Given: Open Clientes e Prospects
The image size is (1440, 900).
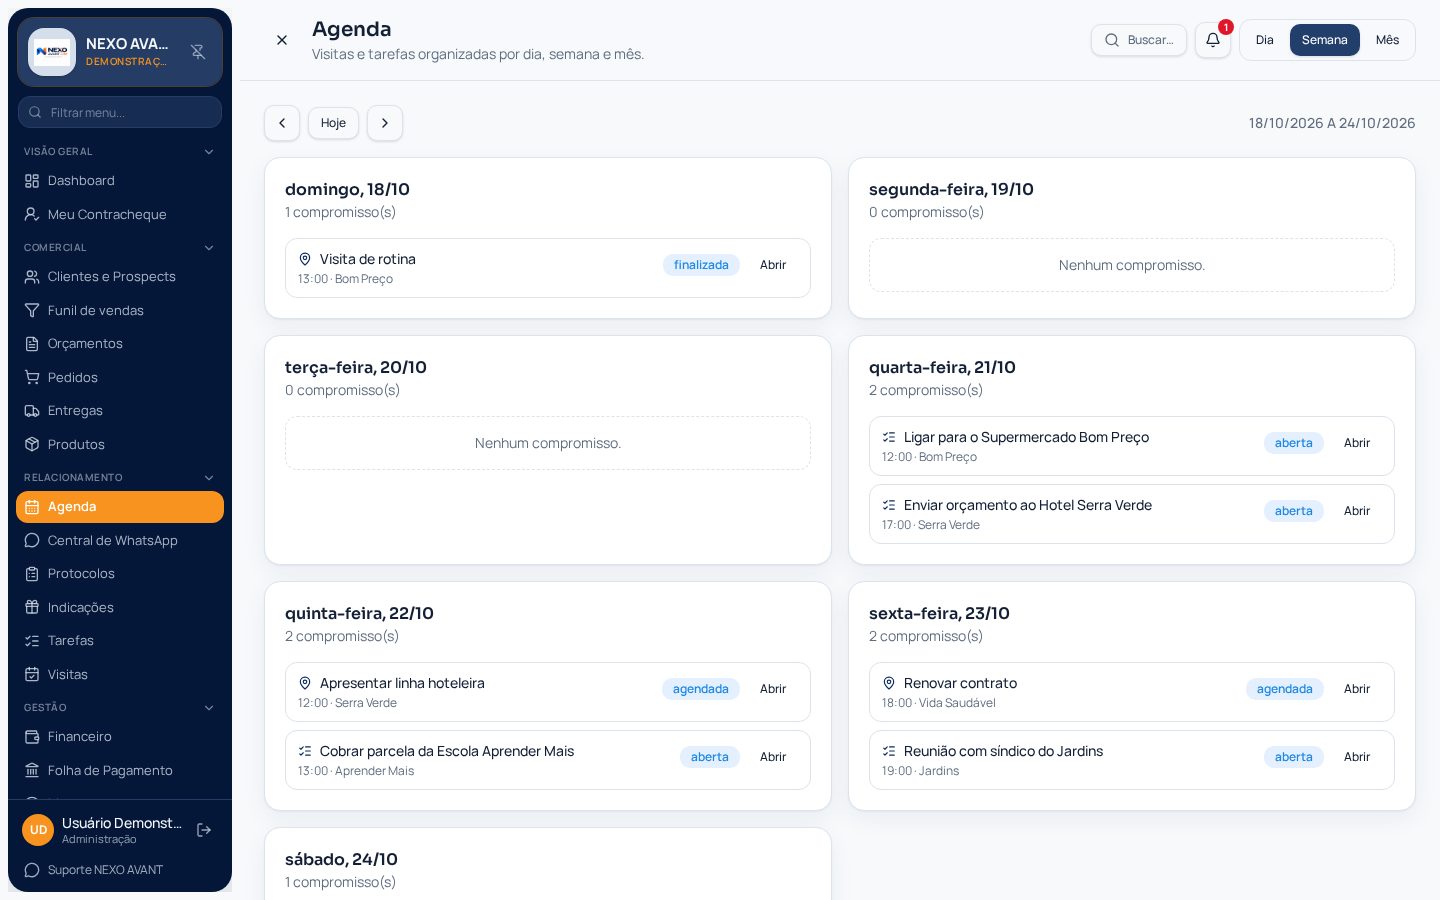Looking at the screenshot, I should pyautogui.click(x=120, y=277).
